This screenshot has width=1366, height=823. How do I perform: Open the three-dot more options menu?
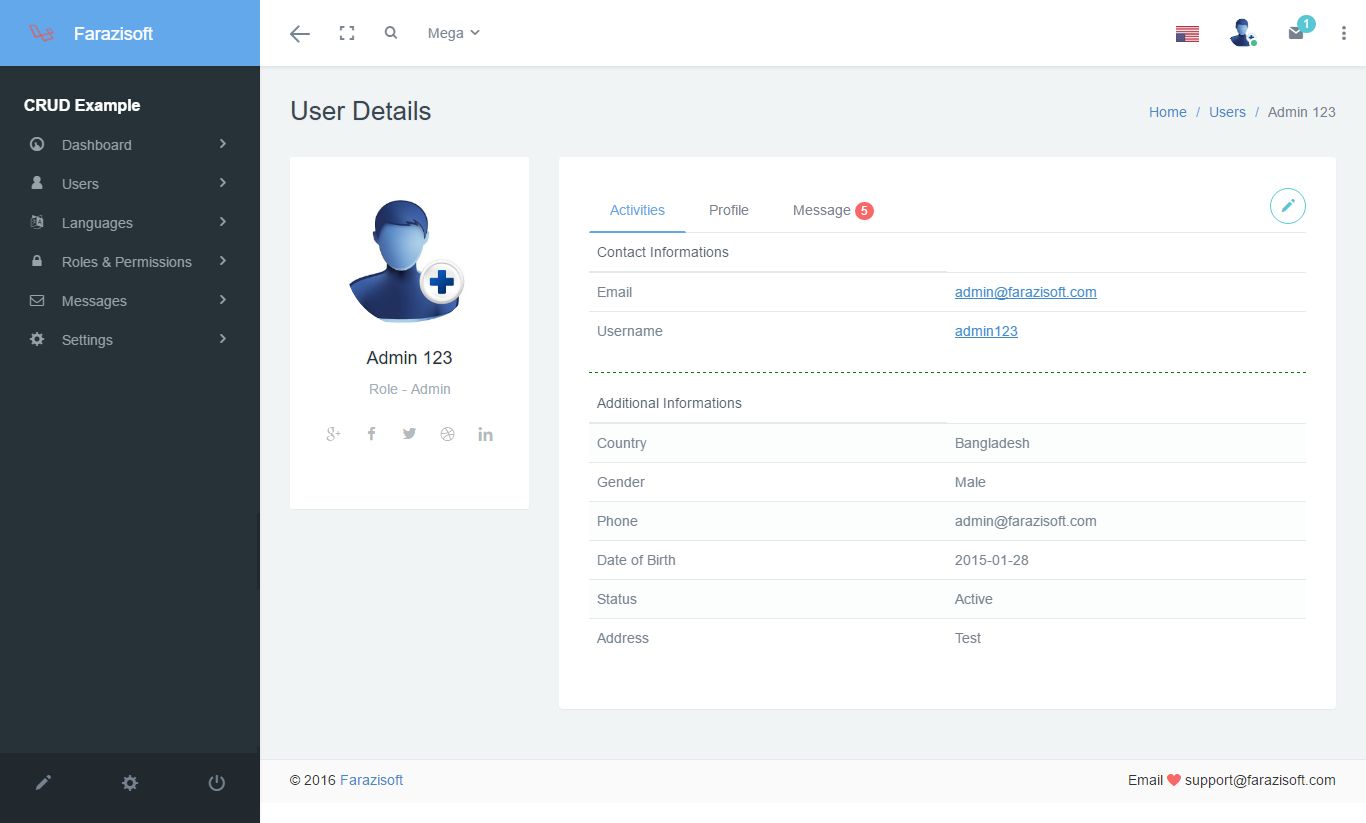click(1344, 33)
